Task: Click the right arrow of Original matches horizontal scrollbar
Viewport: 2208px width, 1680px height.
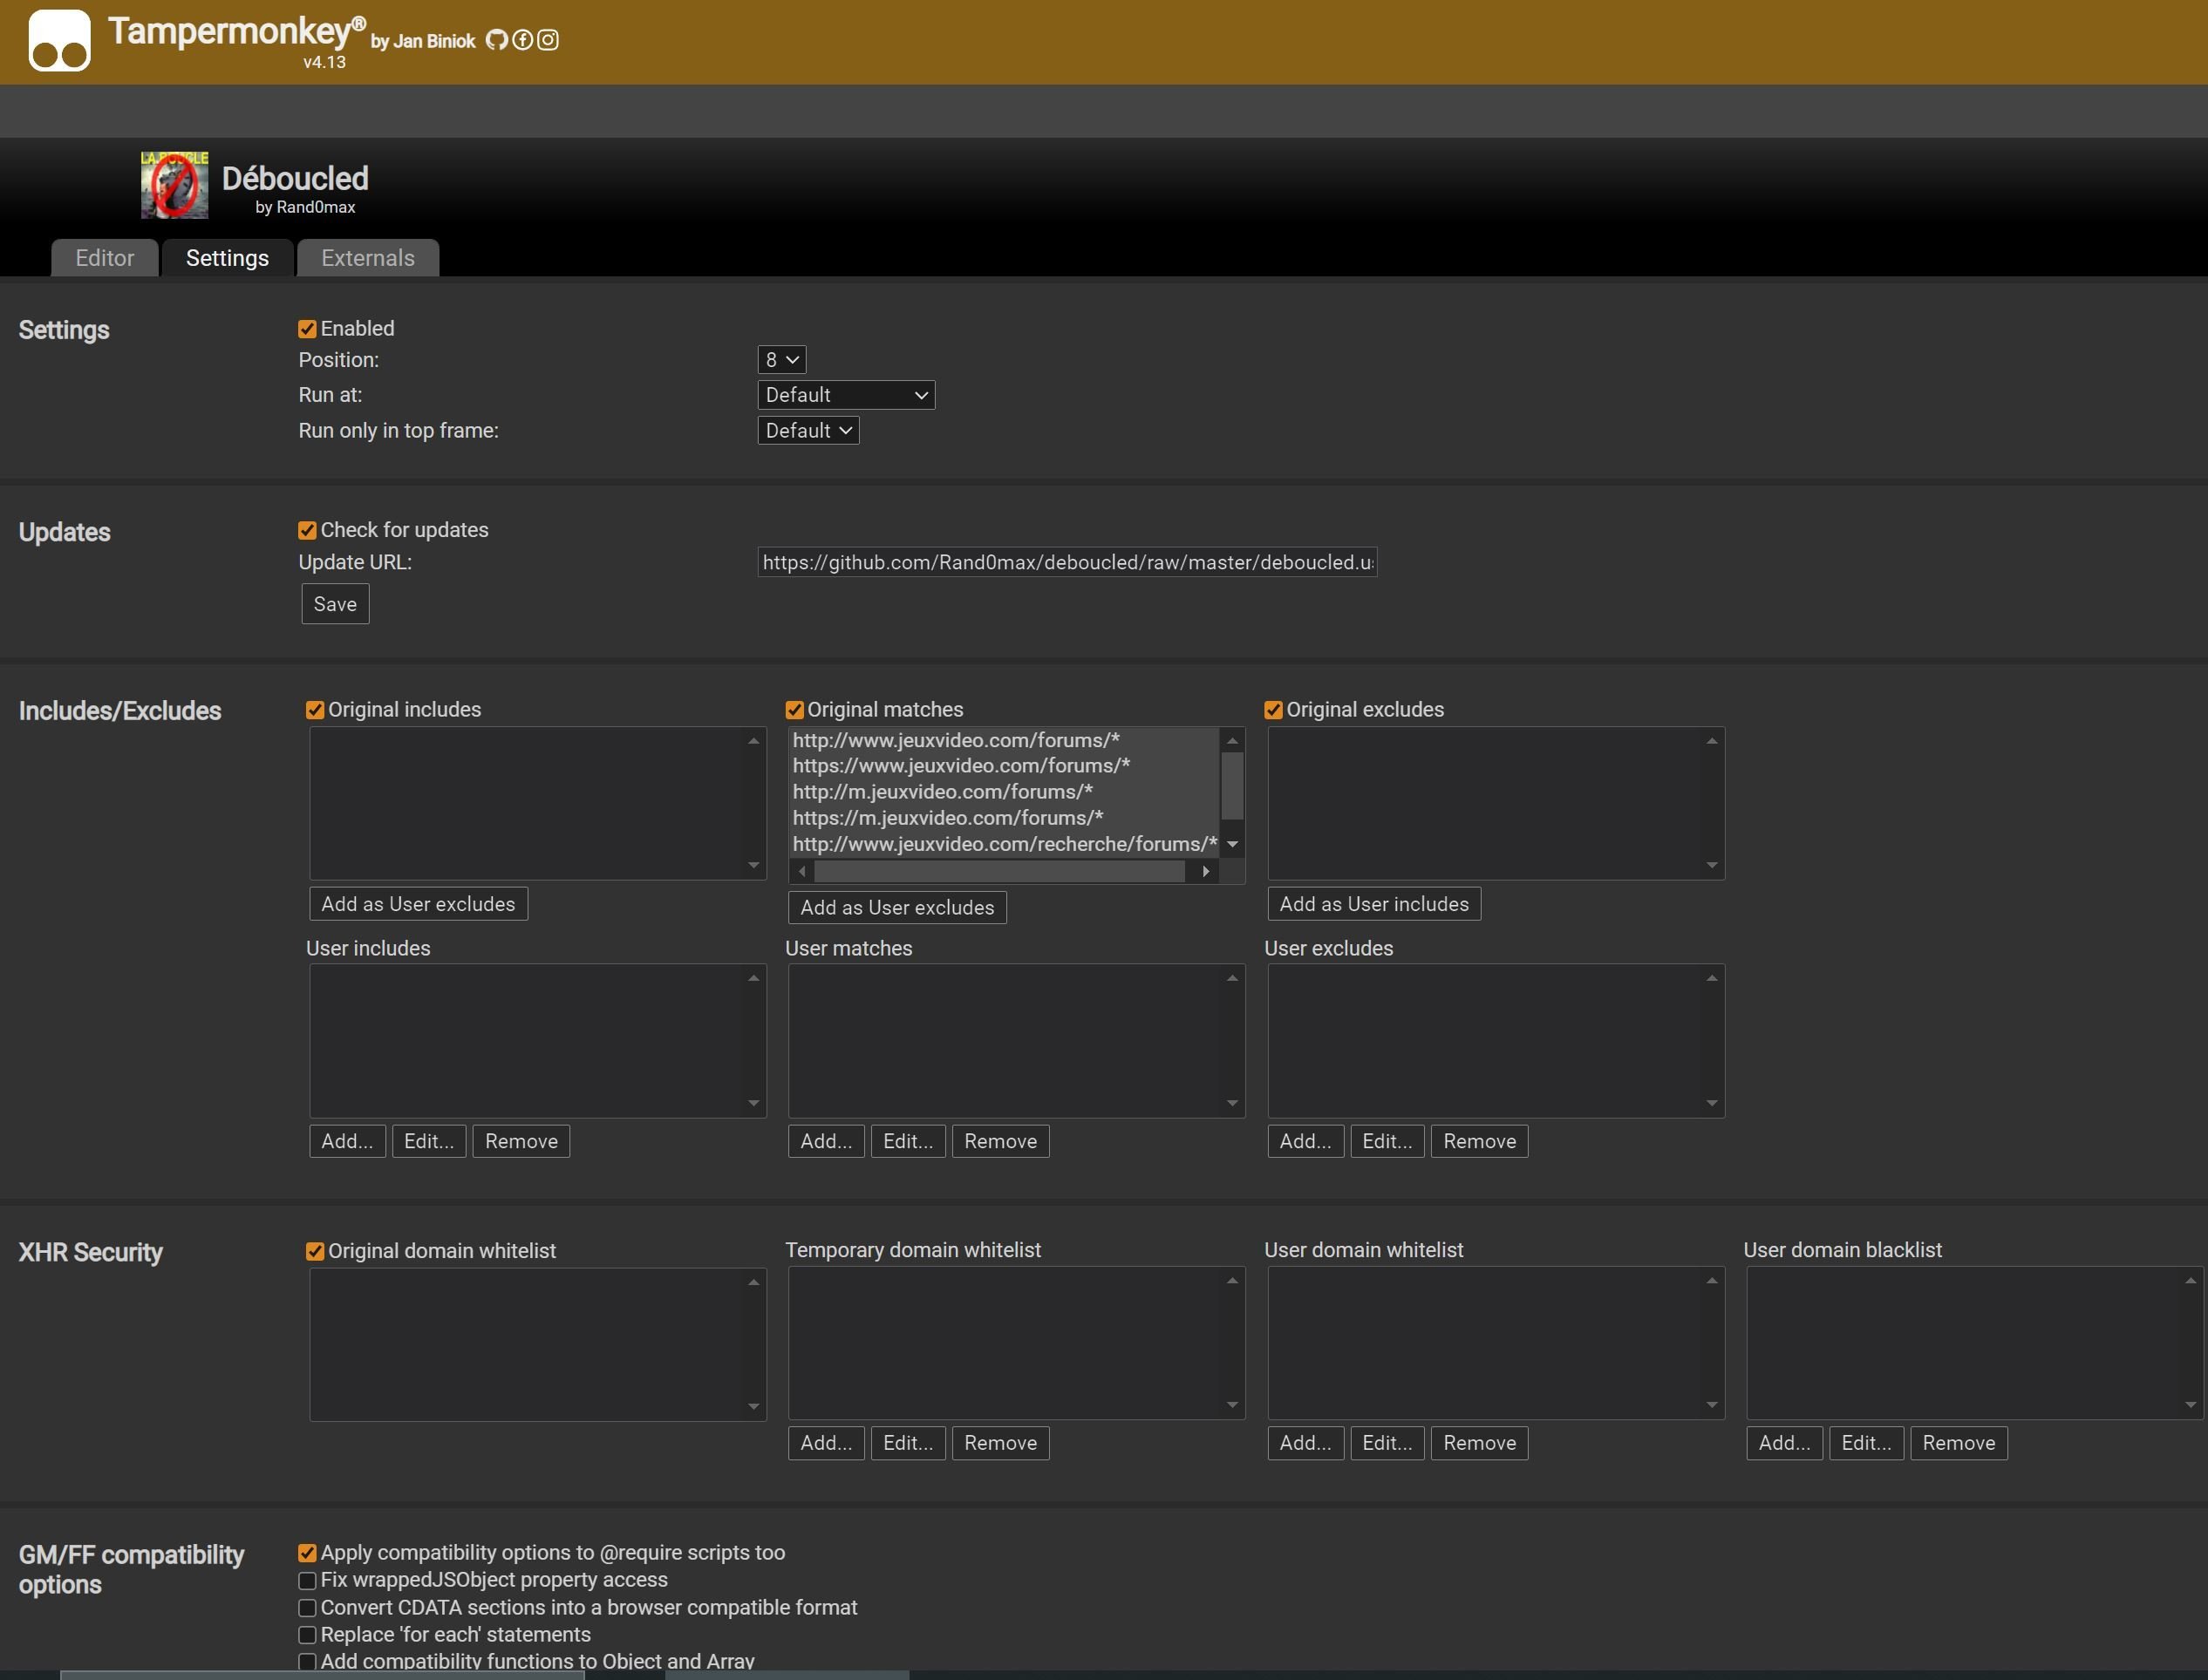Action: 1206,872
